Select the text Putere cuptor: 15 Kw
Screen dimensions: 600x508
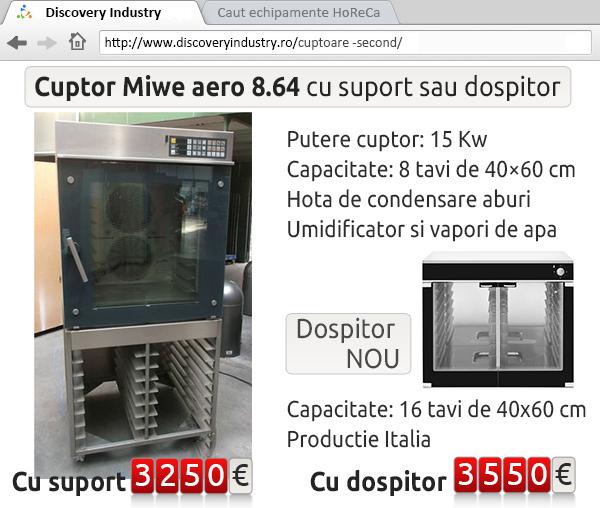pyautogui.click(x=387, y=139)
